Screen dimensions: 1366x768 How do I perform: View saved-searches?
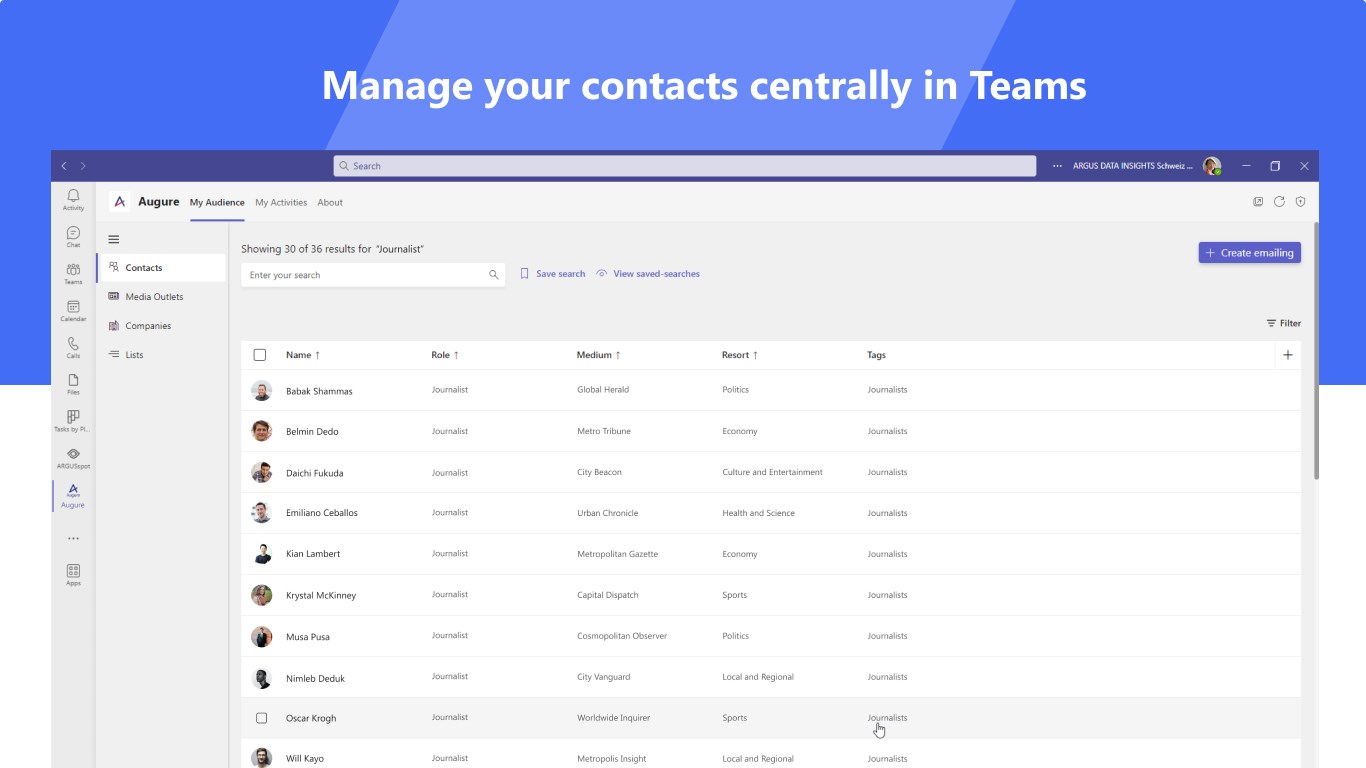648,274
